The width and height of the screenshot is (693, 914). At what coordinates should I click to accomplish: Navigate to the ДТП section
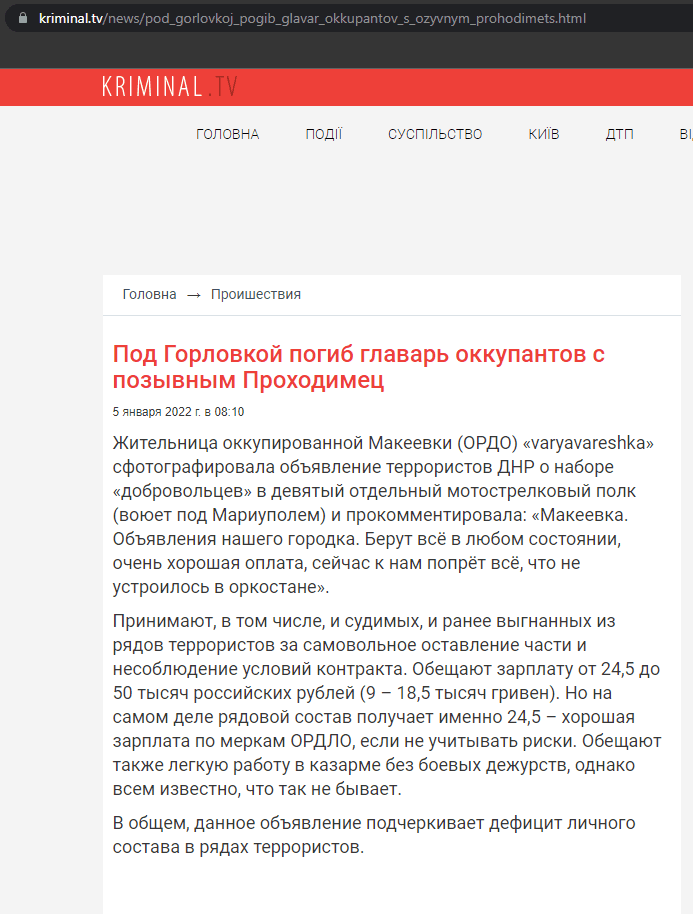pyautogui.click(x=619, y=135)
